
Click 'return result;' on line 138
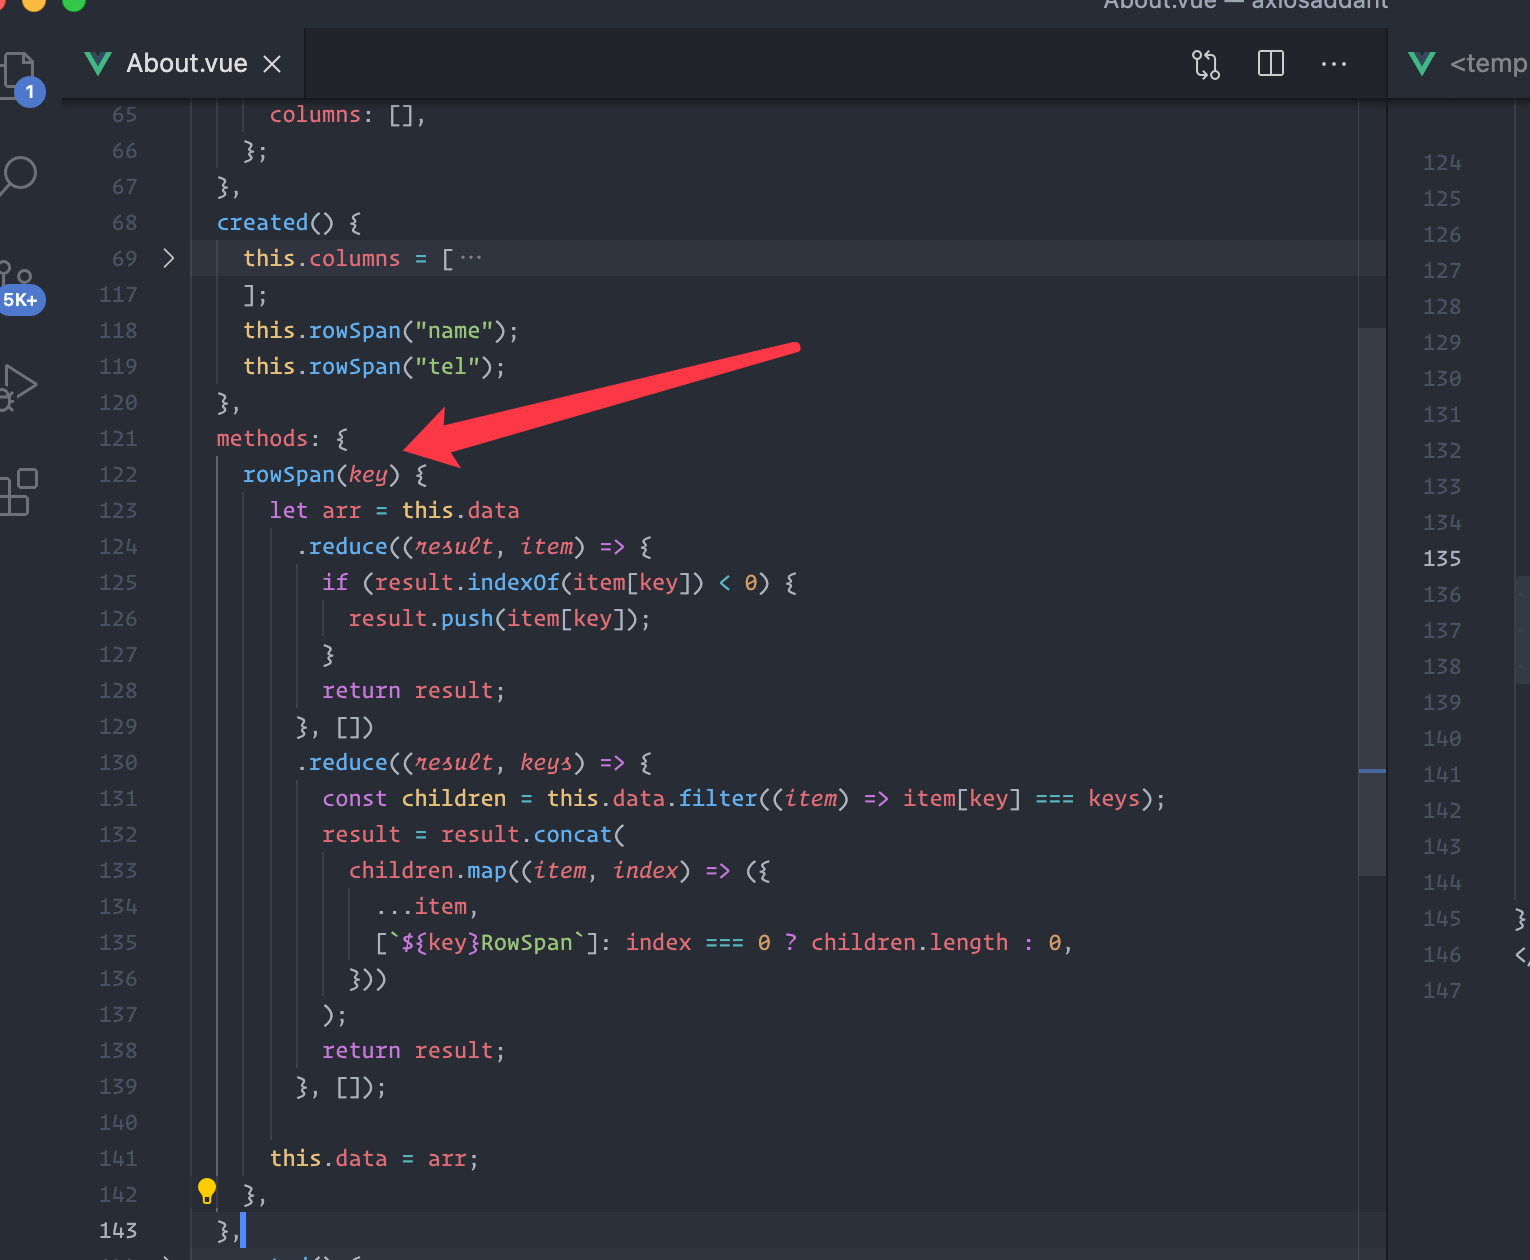pyautogui.click(x=414, y=1051)
